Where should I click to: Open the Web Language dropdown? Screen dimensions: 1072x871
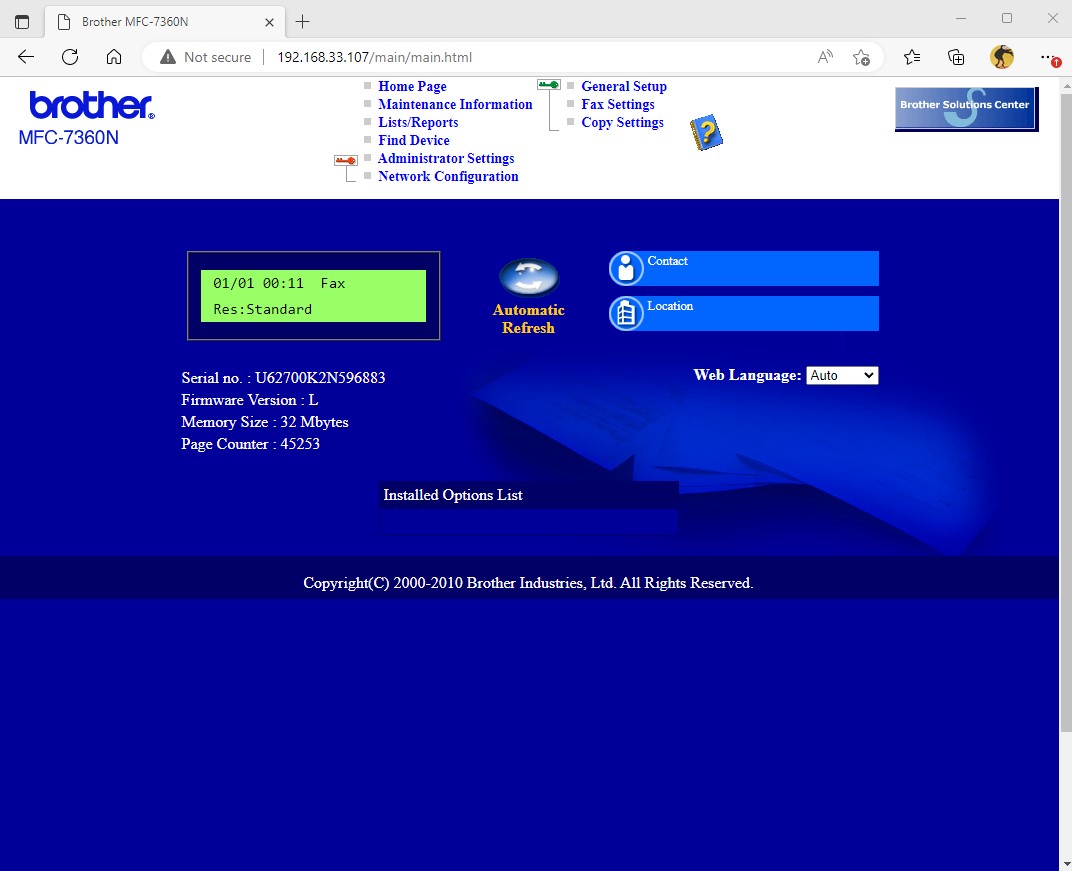pyautogui.click(x=842, y=375)
